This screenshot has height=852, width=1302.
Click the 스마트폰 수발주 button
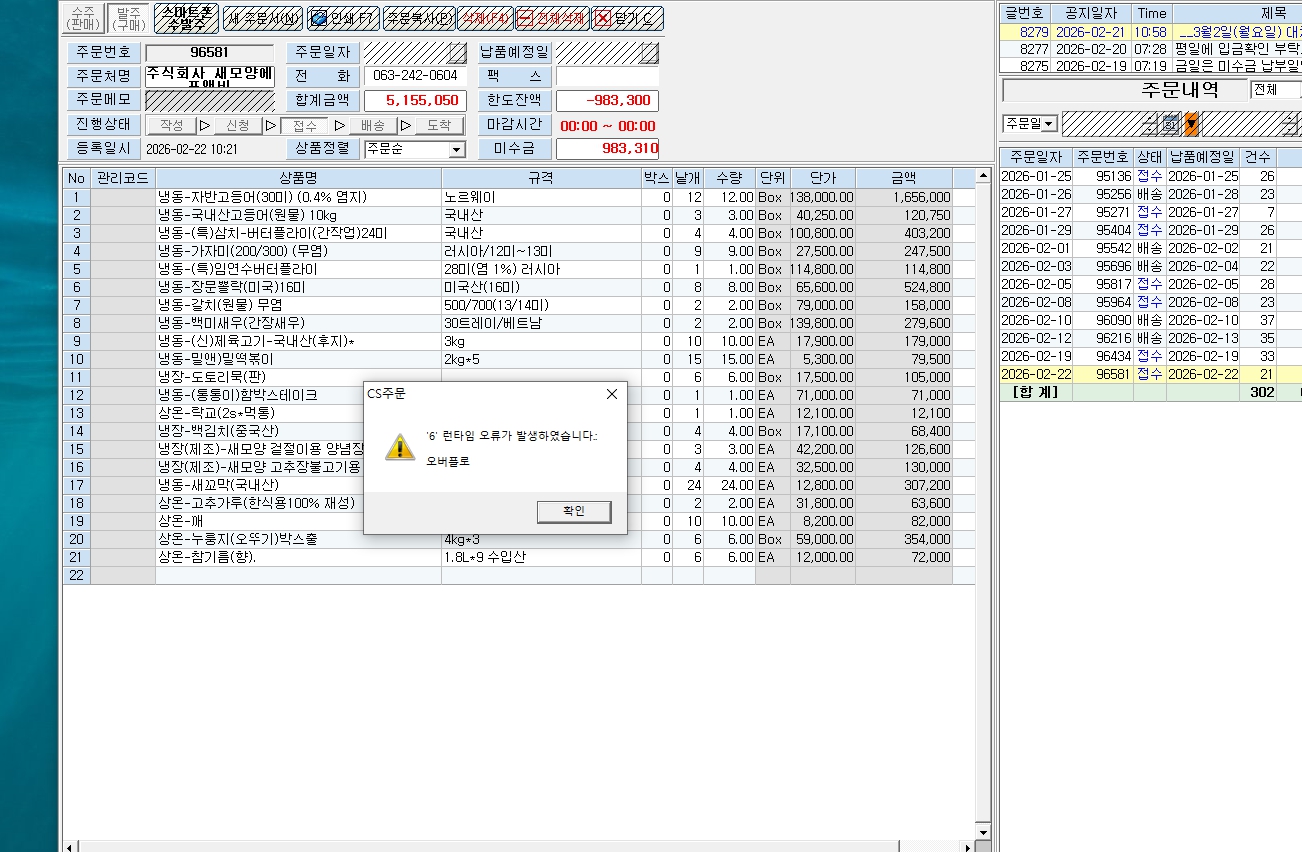(186, 17)
